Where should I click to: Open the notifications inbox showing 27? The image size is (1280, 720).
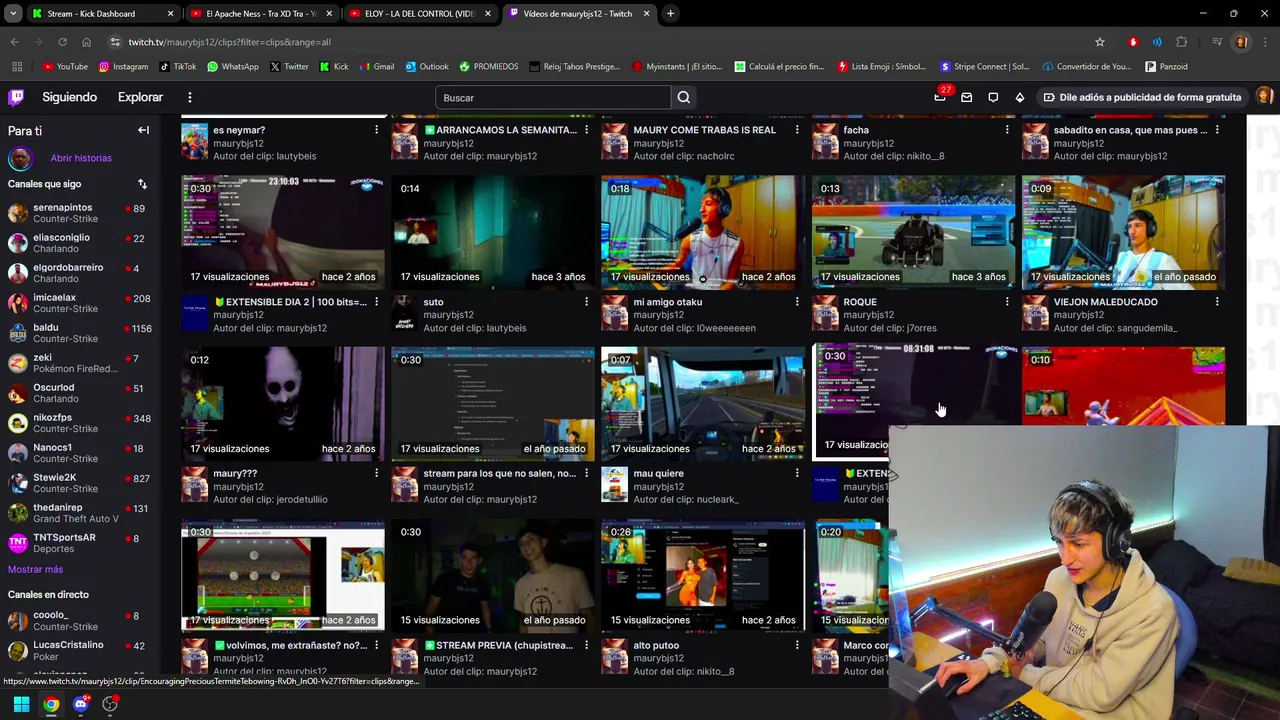[x=940, y=97]
